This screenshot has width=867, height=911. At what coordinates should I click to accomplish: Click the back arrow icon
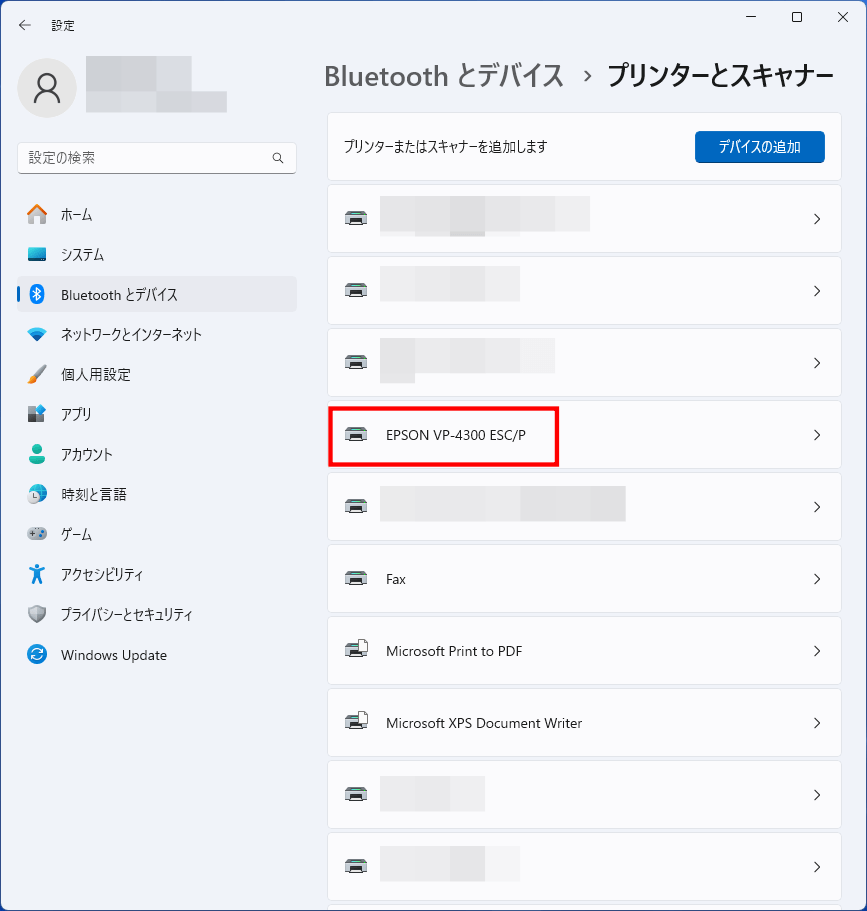click(25, 25)
